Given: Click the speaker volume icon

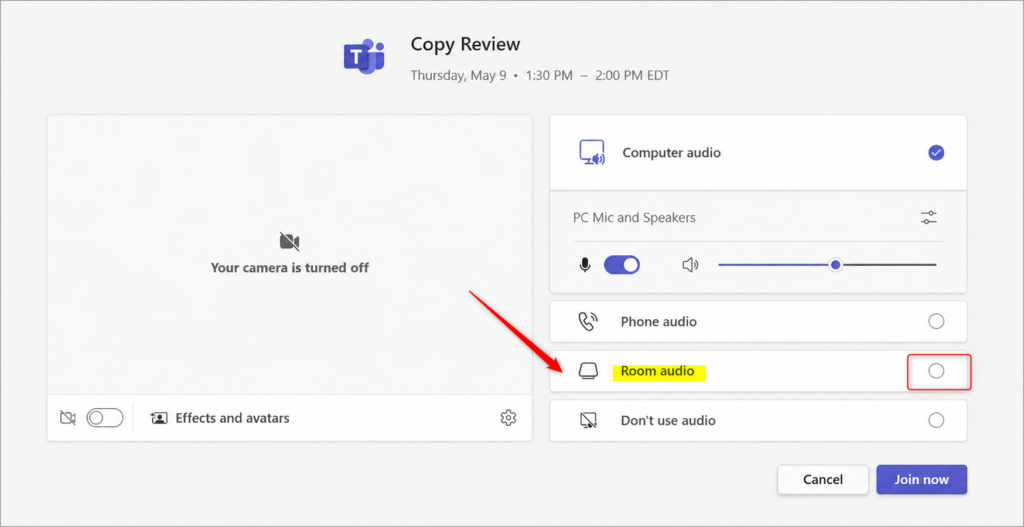Looking at the screenshot, I should click(x=690, y=264).
